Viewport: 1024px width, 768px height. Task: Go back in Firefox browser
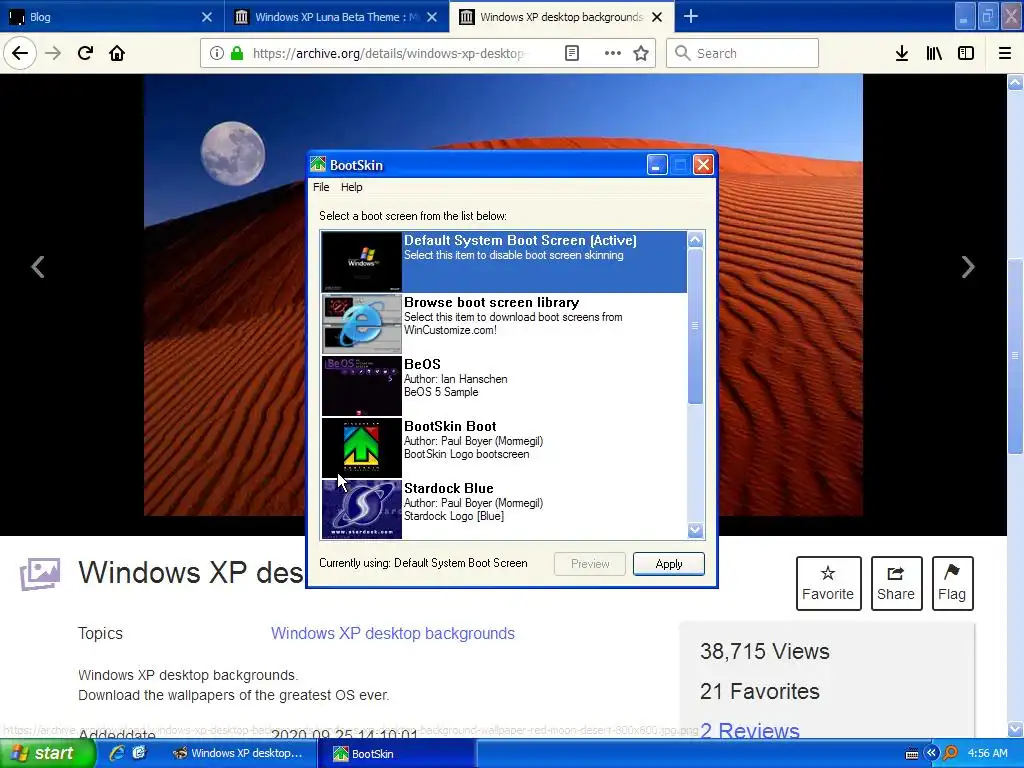coord(20,53)
